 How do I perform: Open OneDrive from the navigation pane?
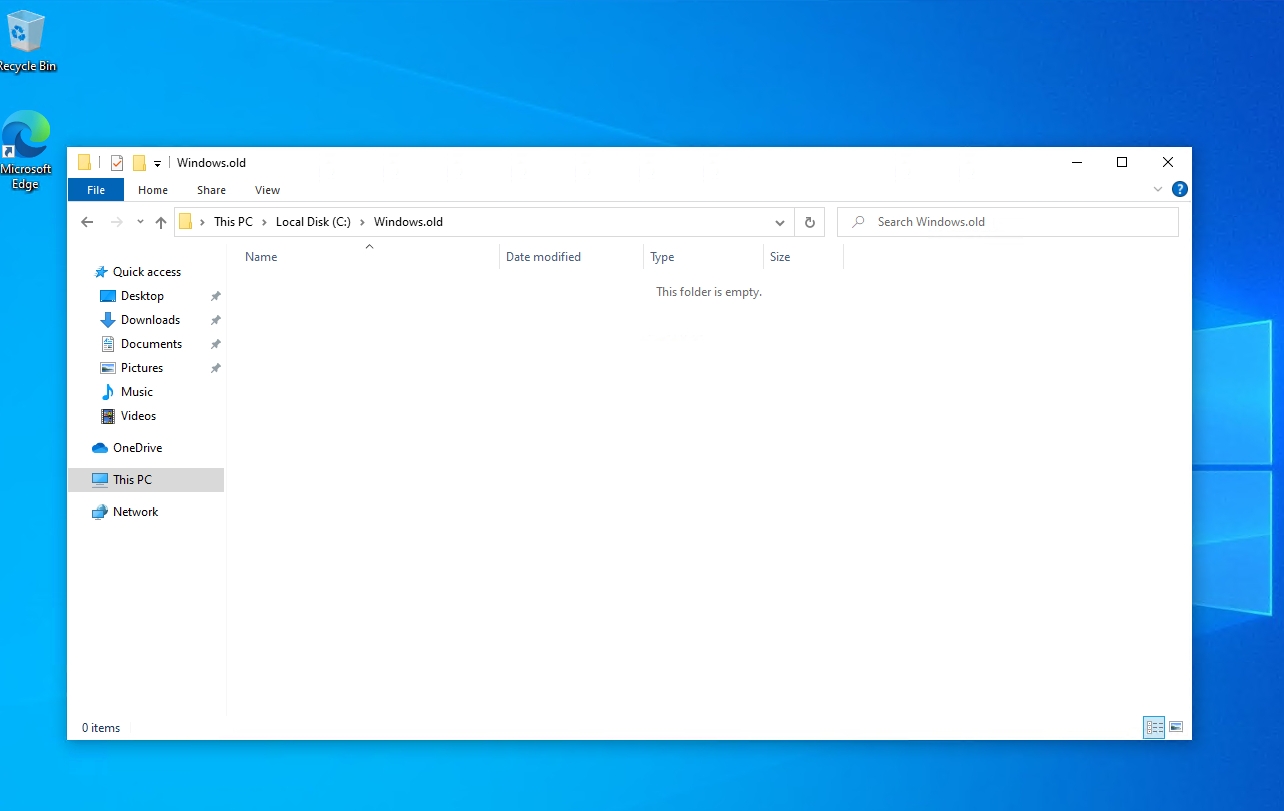[140, 447]
